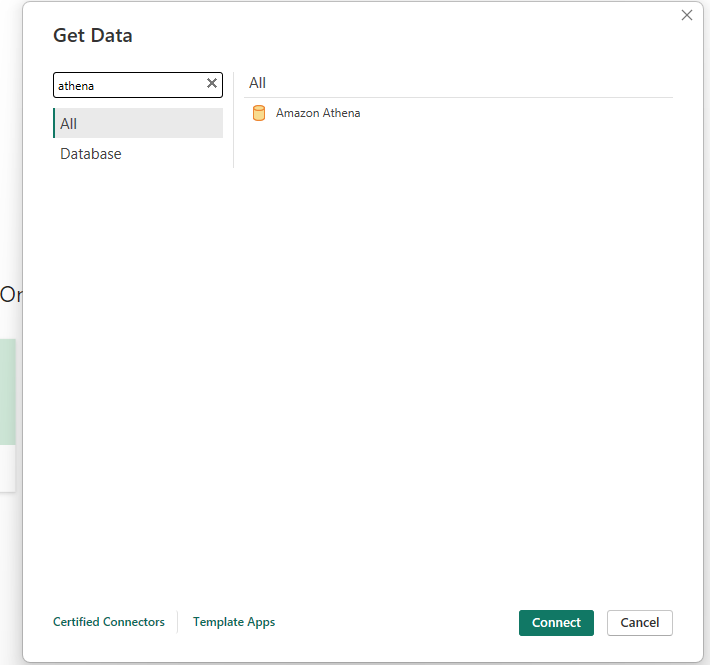Open the Certified Connectors link
Viewport: 710px width, 665px height.
point(109,622)
